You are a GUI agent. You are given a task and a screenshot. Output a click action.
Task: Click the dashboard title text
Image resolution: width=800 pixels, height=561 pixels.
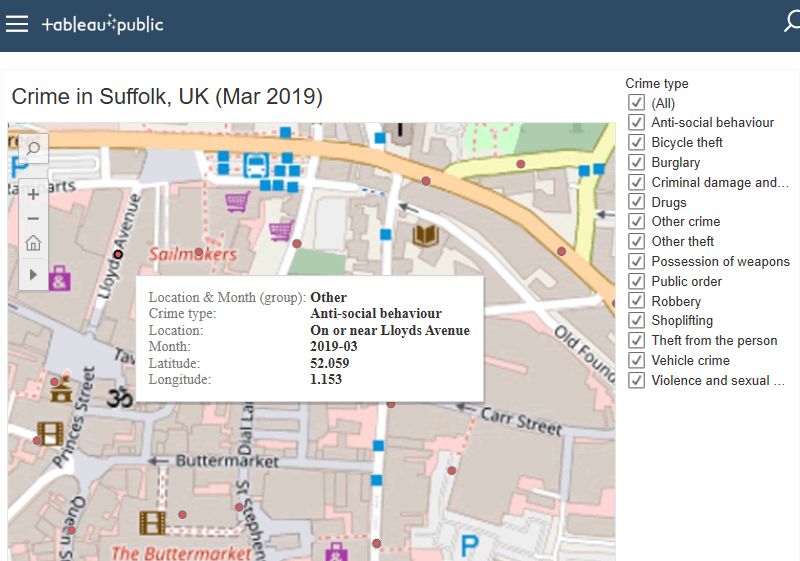tap(167, 97)
